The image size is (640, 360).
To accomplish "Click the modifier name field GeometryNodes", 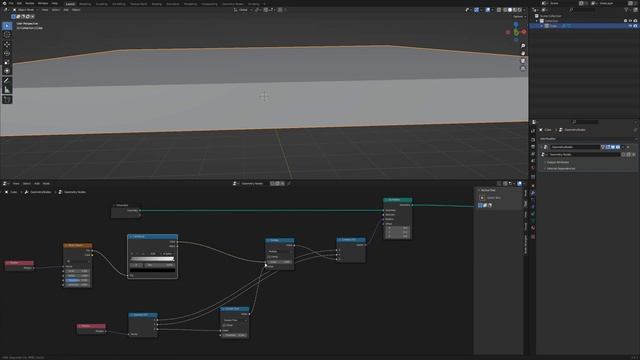I will [x=575, y=147].
